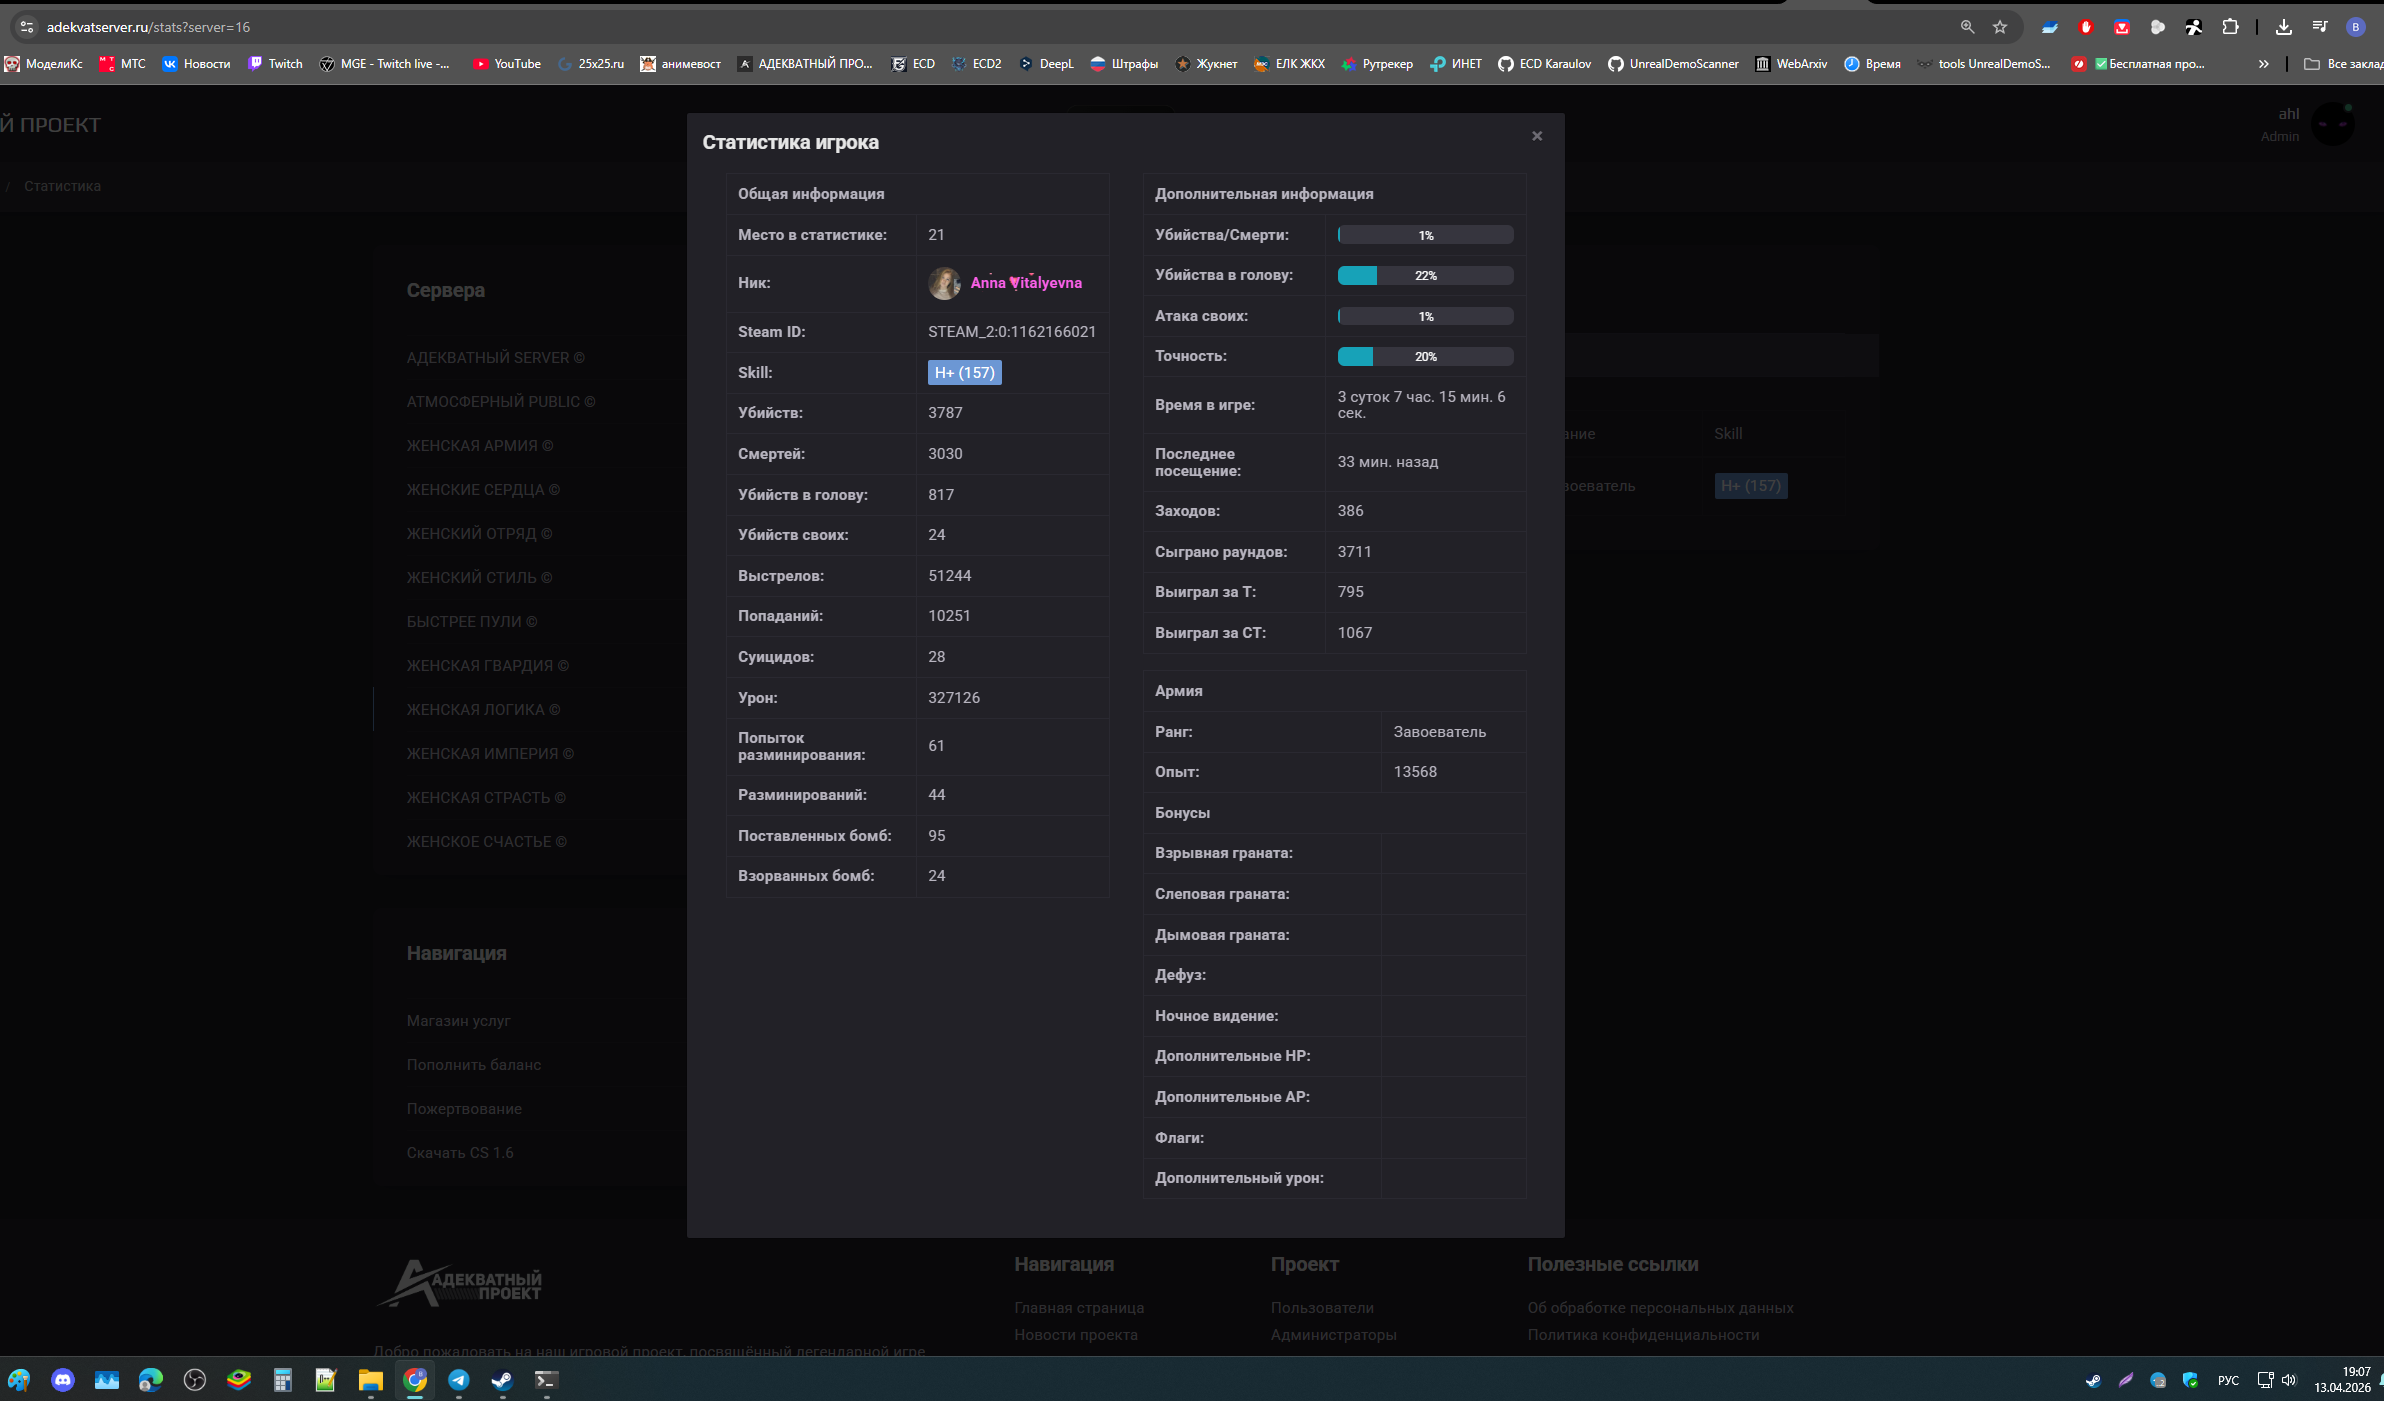This screenshot has width=2384, height=1401.
Task: Open Steam from the taskbar
Action: coord(502,1380)
